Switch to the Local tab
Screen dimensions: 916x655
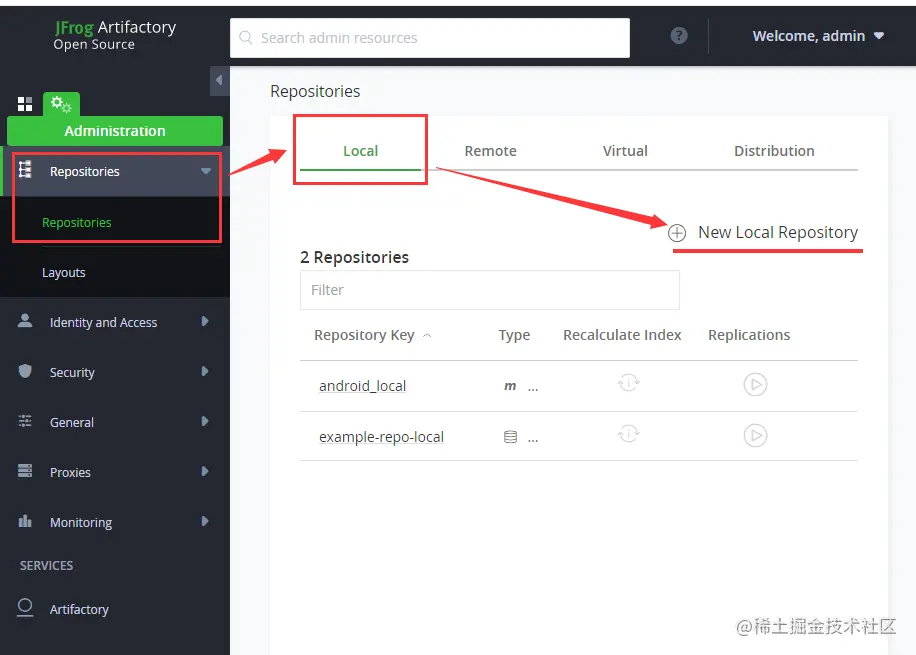[x=360, y=151]
